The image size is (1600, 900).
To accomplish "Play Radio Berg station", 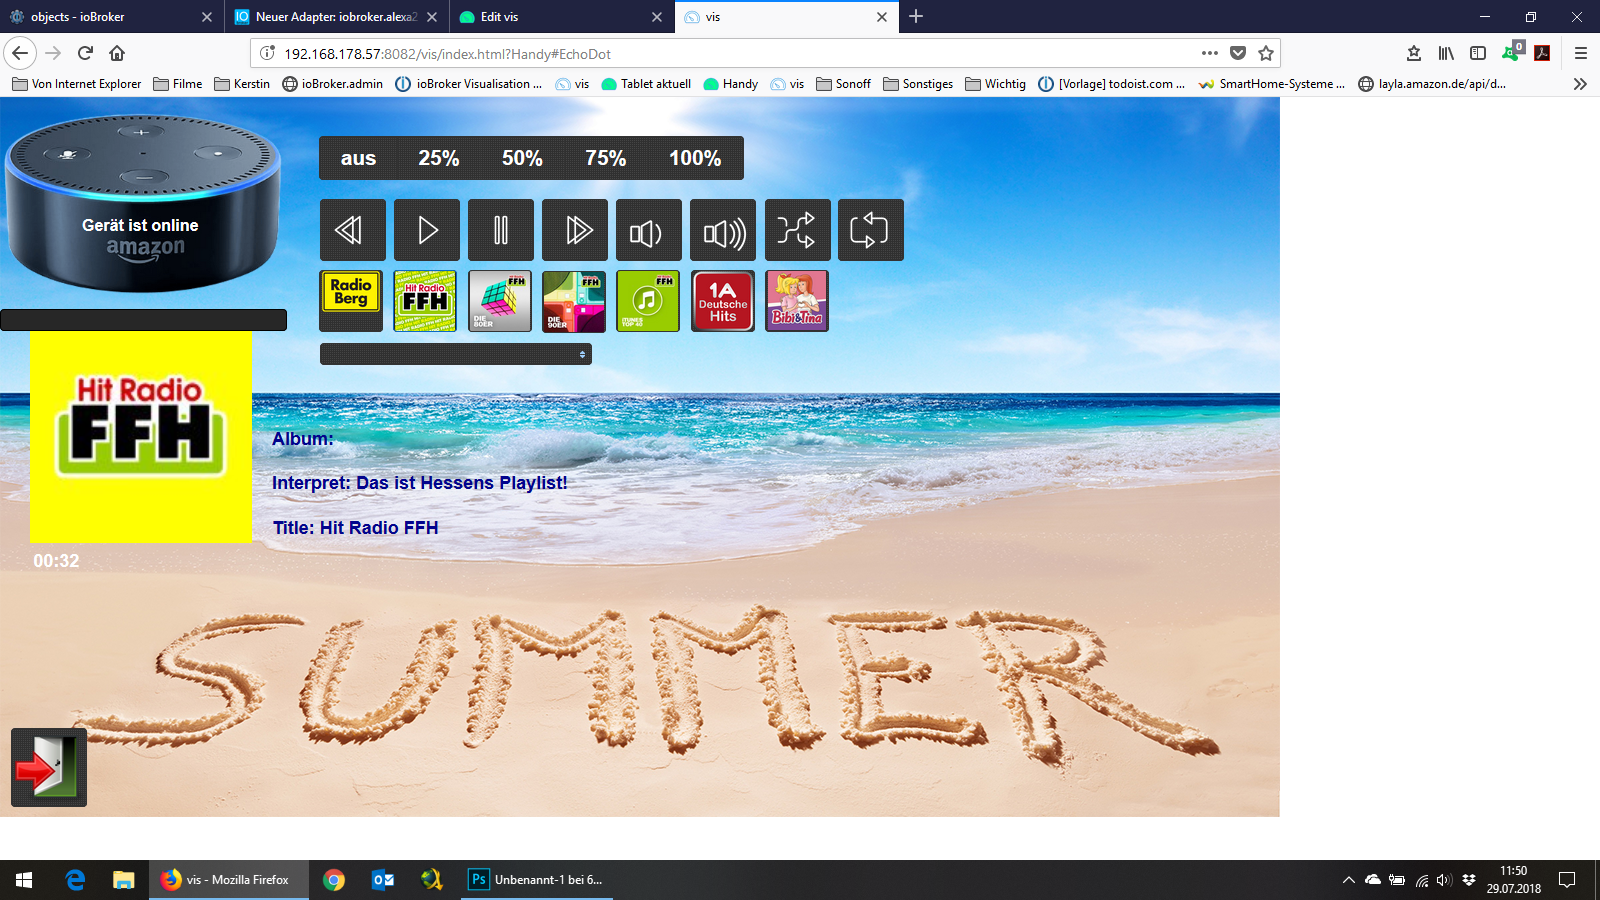I will [351, 301].
